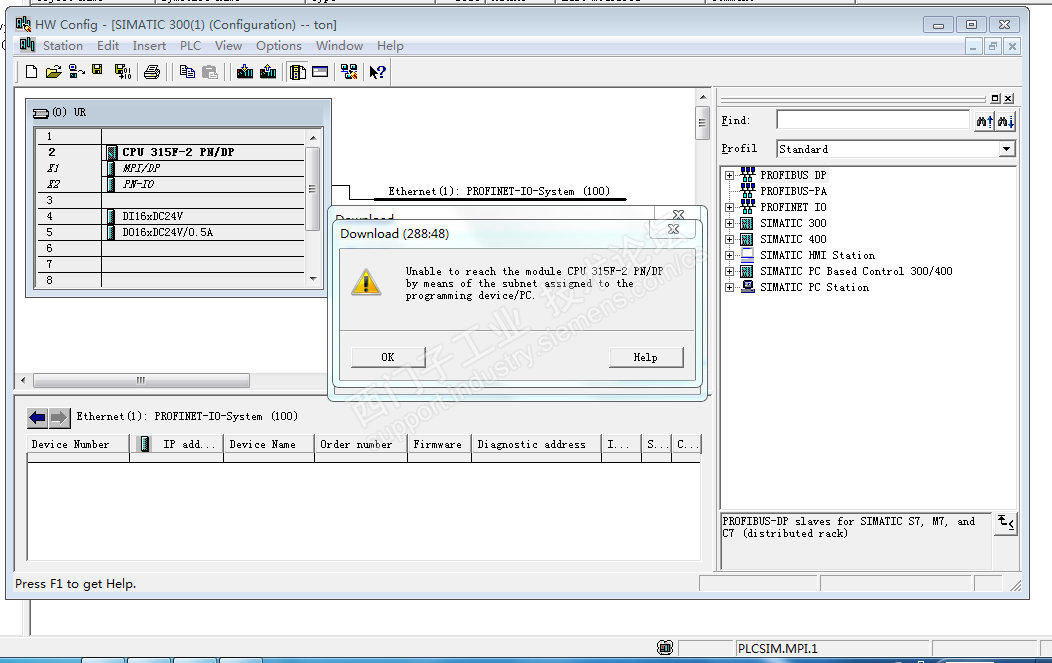Image resolution: width=1052 pixels, height=663 pixels.
Task: Click the Open folder toolbar icon
Action: pyautogui.click(x=54, y=72)
